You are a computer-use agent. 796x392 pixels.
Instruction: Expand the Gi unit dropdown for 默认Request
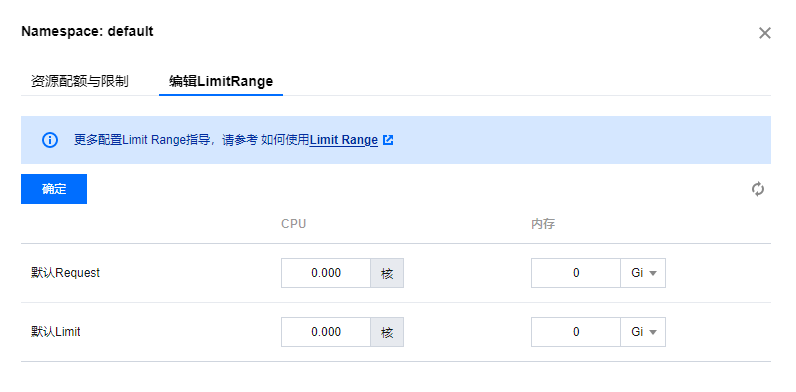[x=643, y=273]
